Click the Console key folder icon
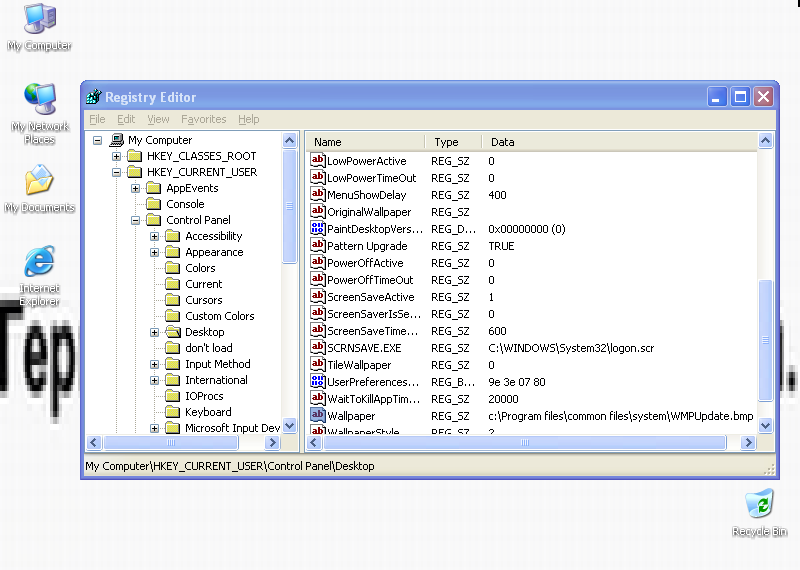This screenshot has width=800, height=570. (x=154, y=204)
